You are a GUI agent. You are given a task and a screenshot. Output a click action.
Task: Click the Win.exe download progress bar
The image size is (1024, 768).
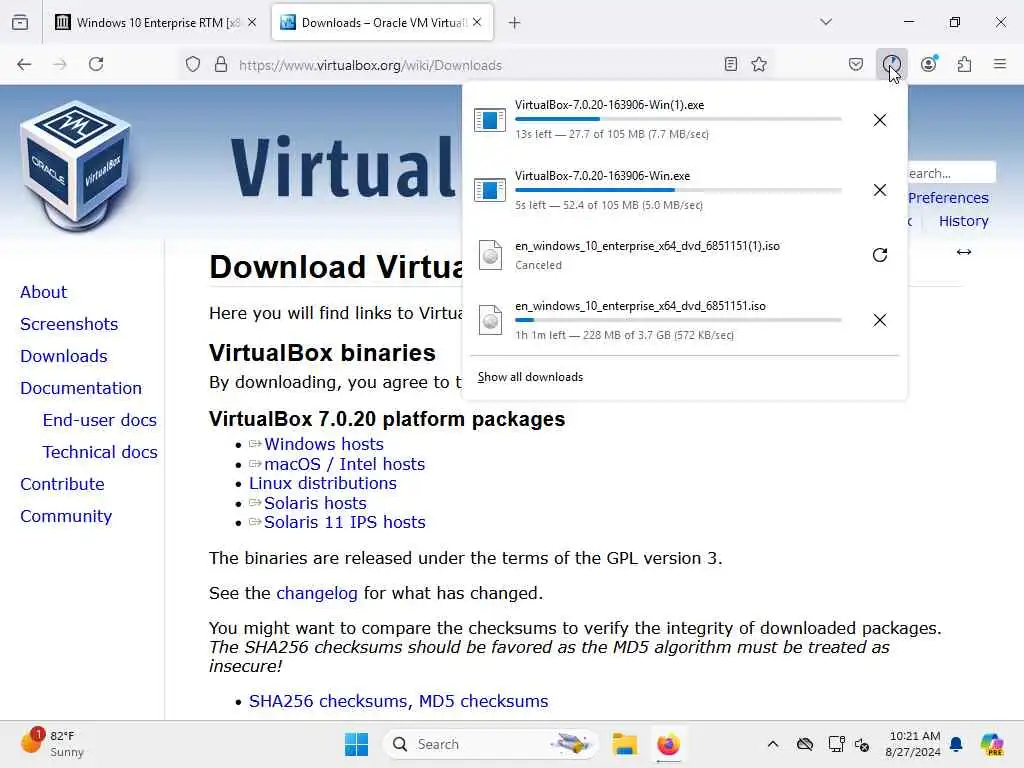[679, 190]
